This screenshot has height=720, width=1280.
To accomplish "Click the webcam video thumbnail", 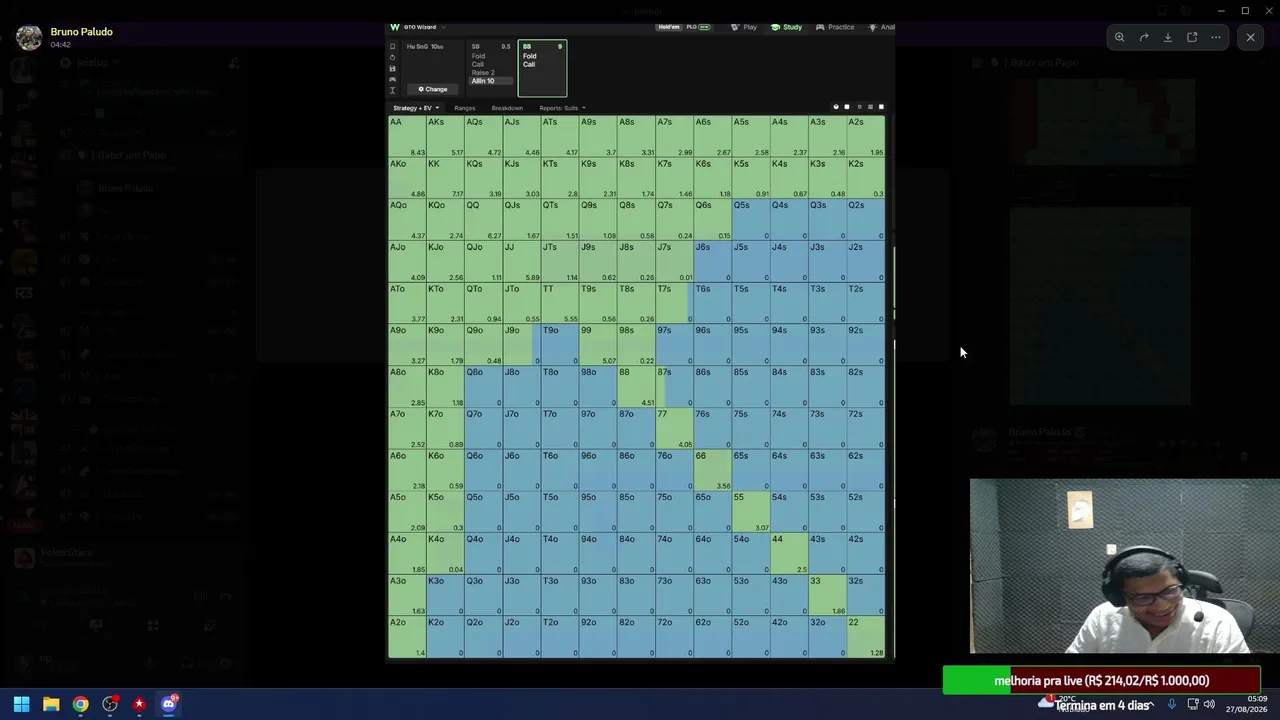I will click(x=1125, y=566).
